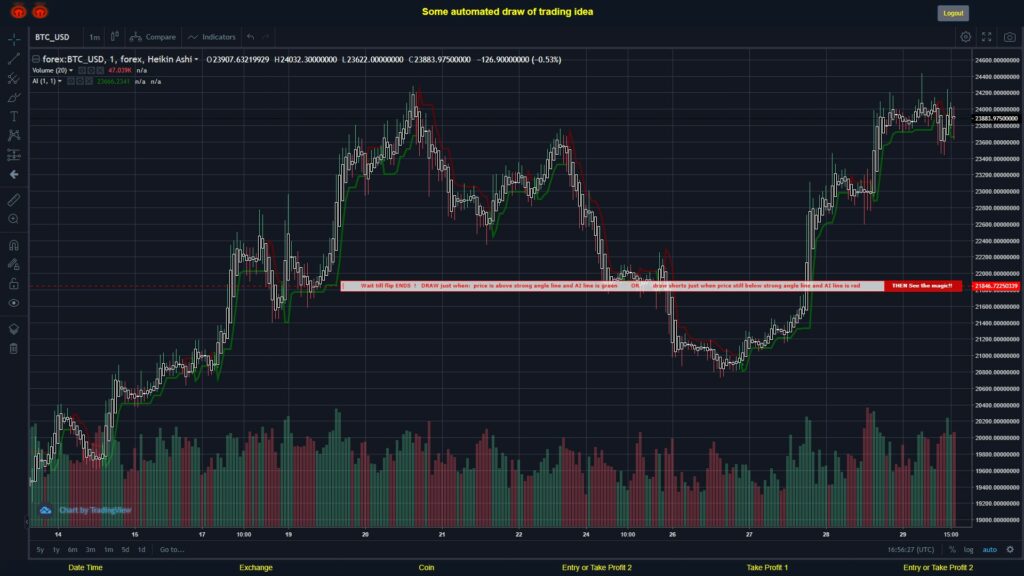Activate the zoom in magnifier tool
1024x576 pixels.
pos(14,219)
